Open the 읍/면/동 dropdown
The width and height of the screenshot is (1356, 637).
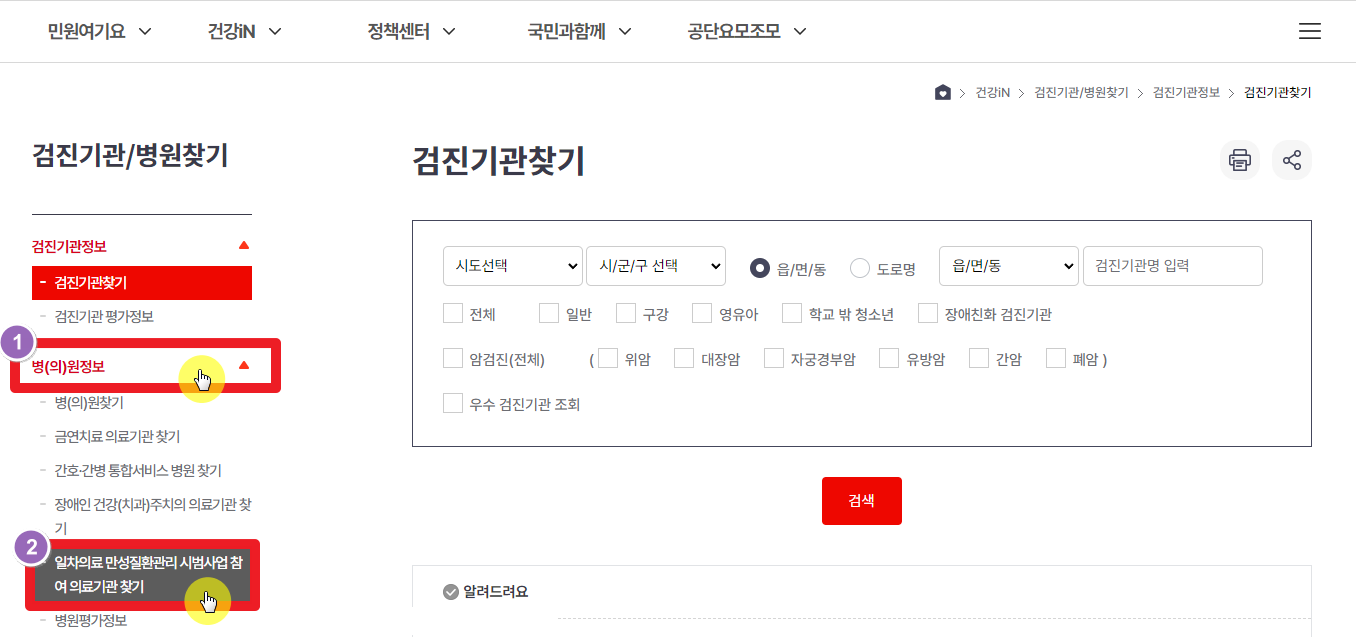coord(1008,266)
